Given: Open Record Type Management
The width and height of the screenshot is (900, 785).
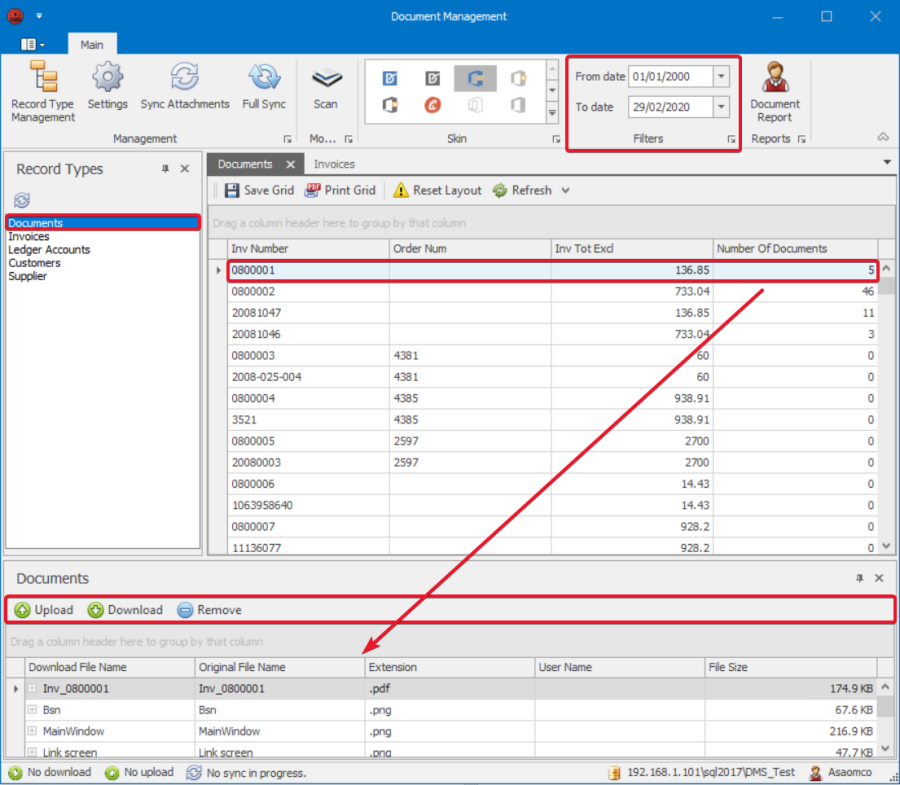Looking at the screenshot, I should point(43,92).
